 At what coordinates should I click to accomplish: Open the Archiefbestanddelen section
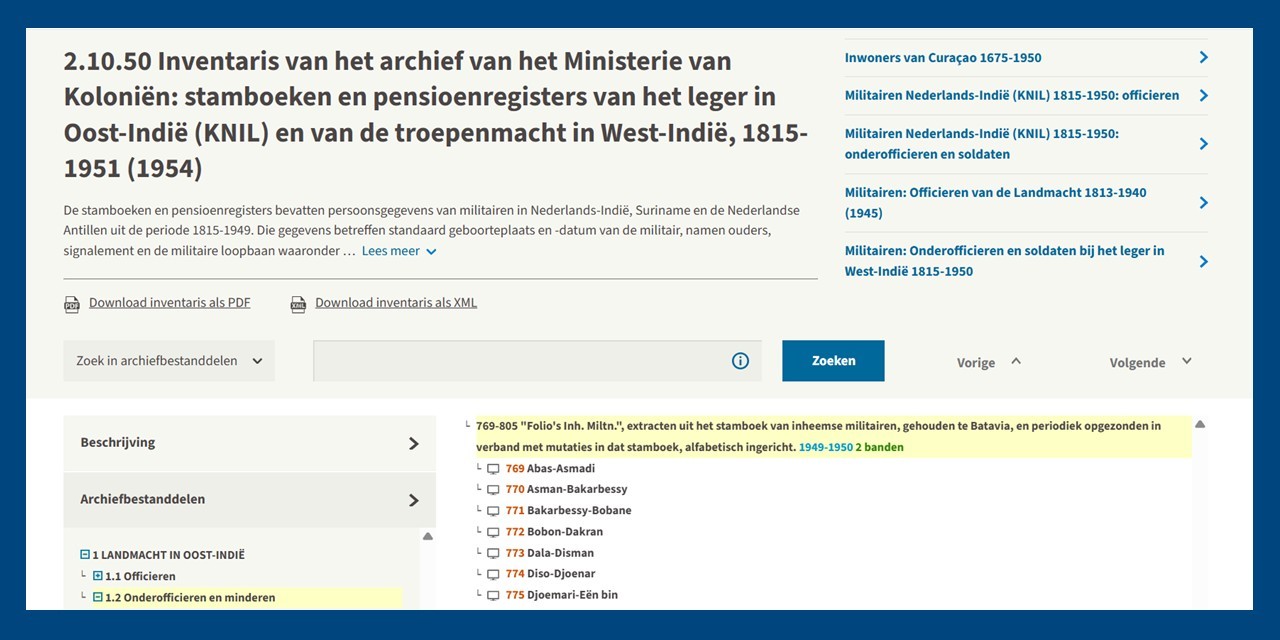point(249,500)
